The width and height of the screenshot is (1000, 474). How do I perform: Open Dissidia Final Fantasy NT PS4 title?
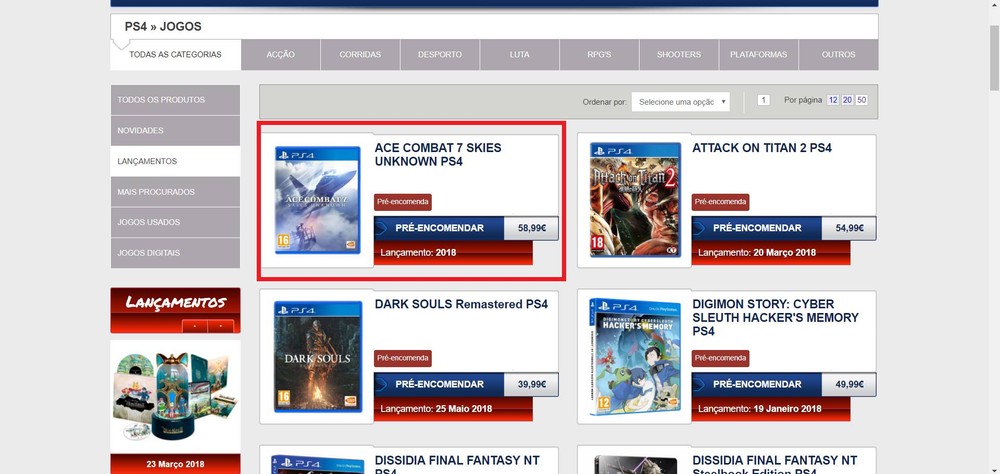coord(457,466)
